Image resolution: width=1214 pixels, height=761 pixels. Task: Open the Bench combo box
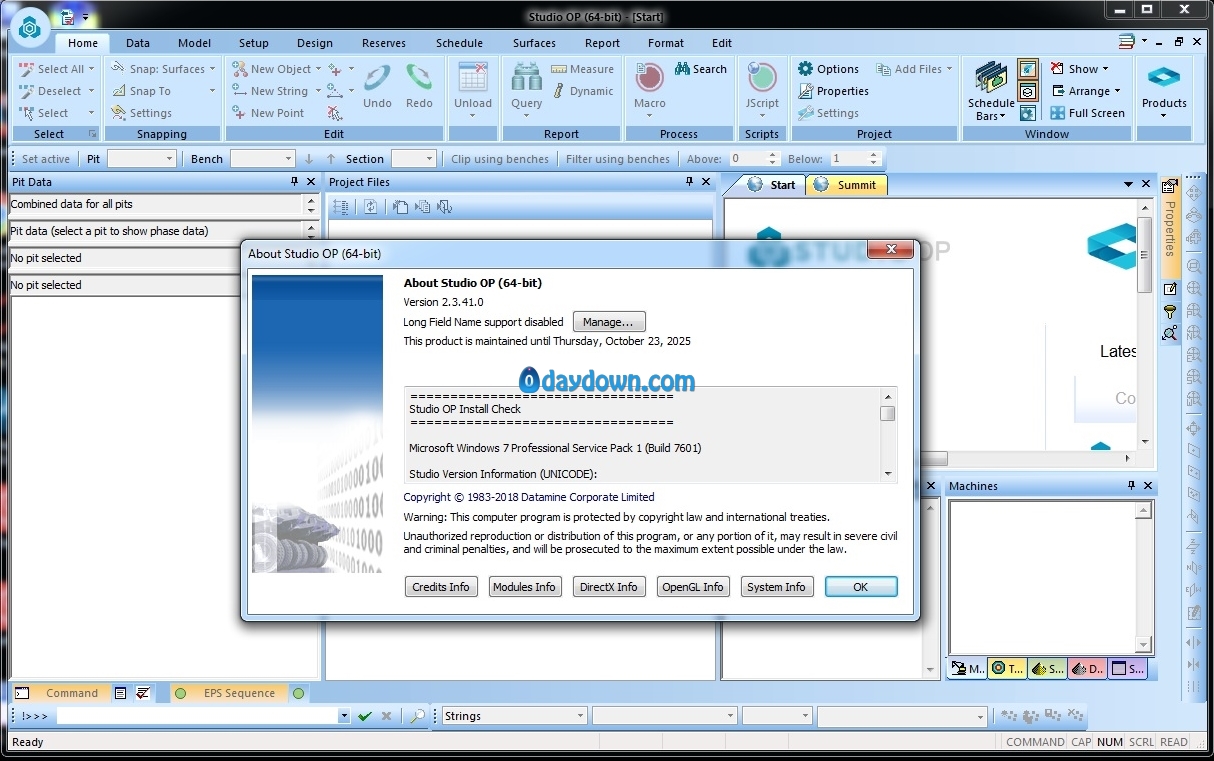(263, 159)
